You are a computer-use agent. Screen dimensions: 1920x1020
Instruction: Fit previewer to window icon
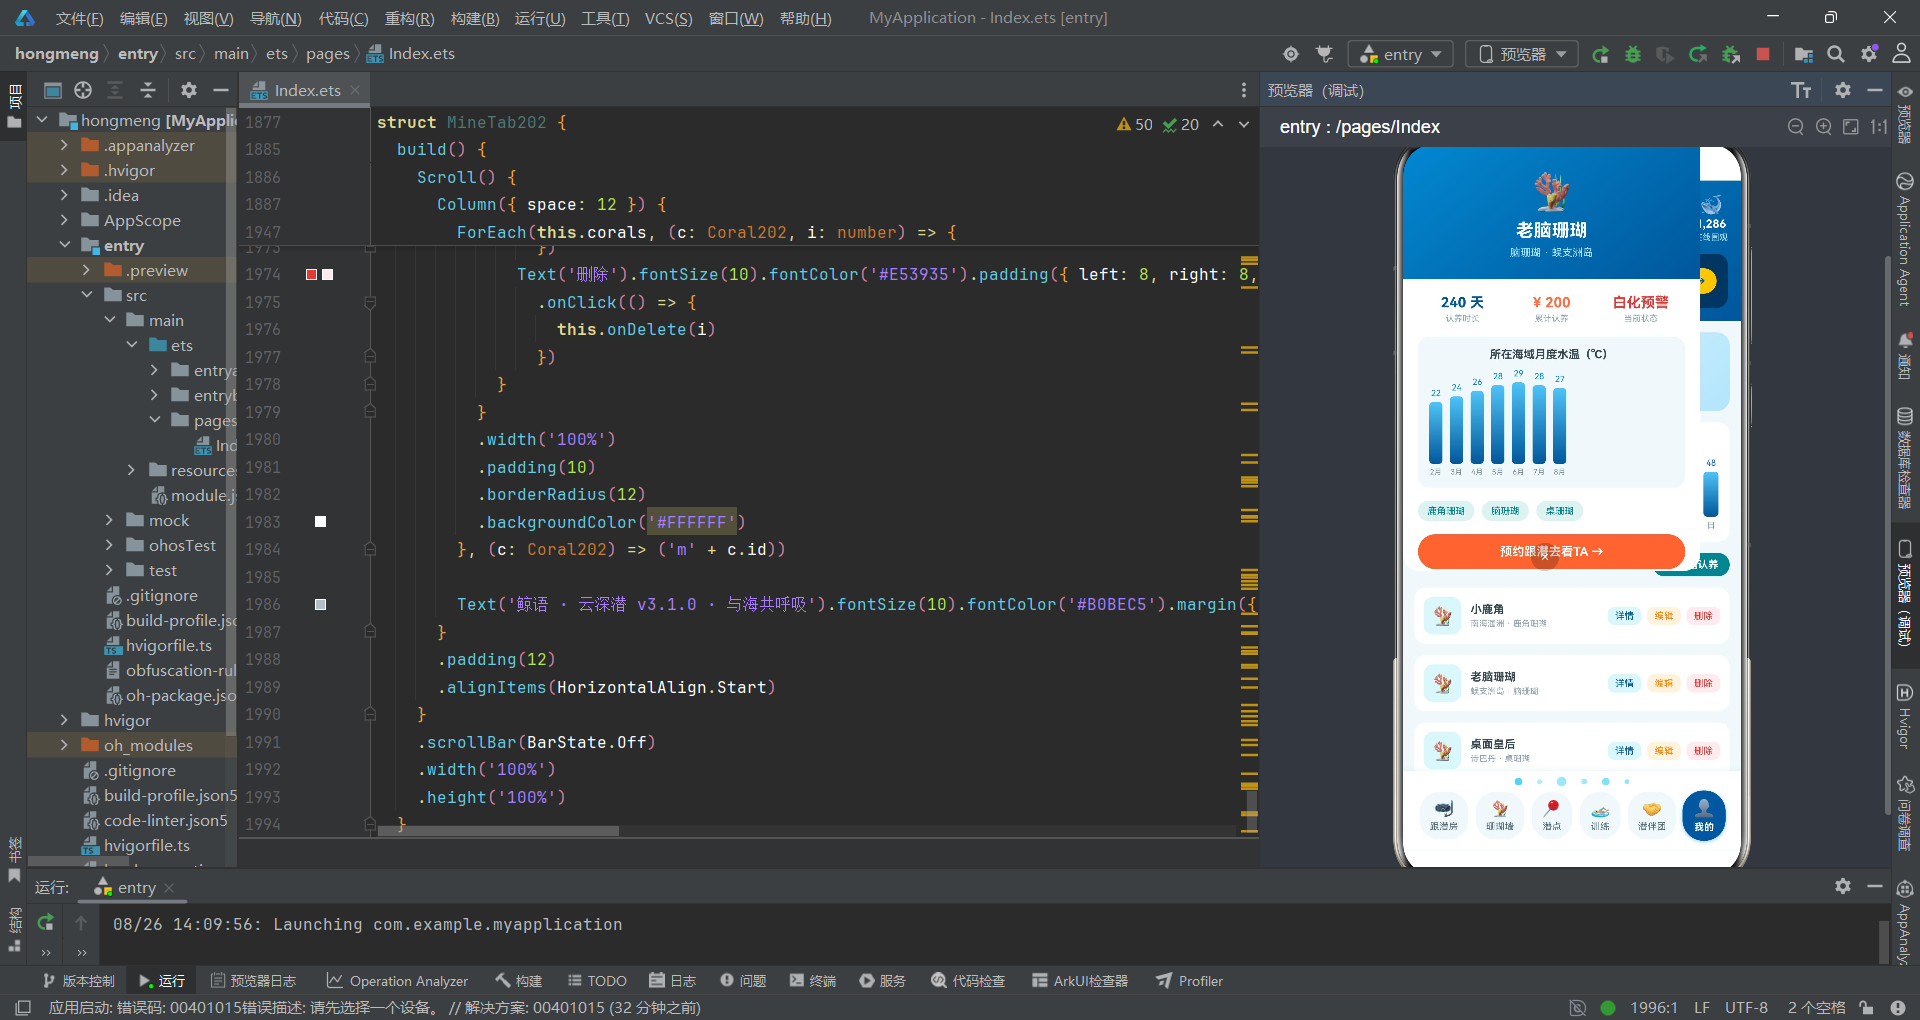[x=1851, y=127]
